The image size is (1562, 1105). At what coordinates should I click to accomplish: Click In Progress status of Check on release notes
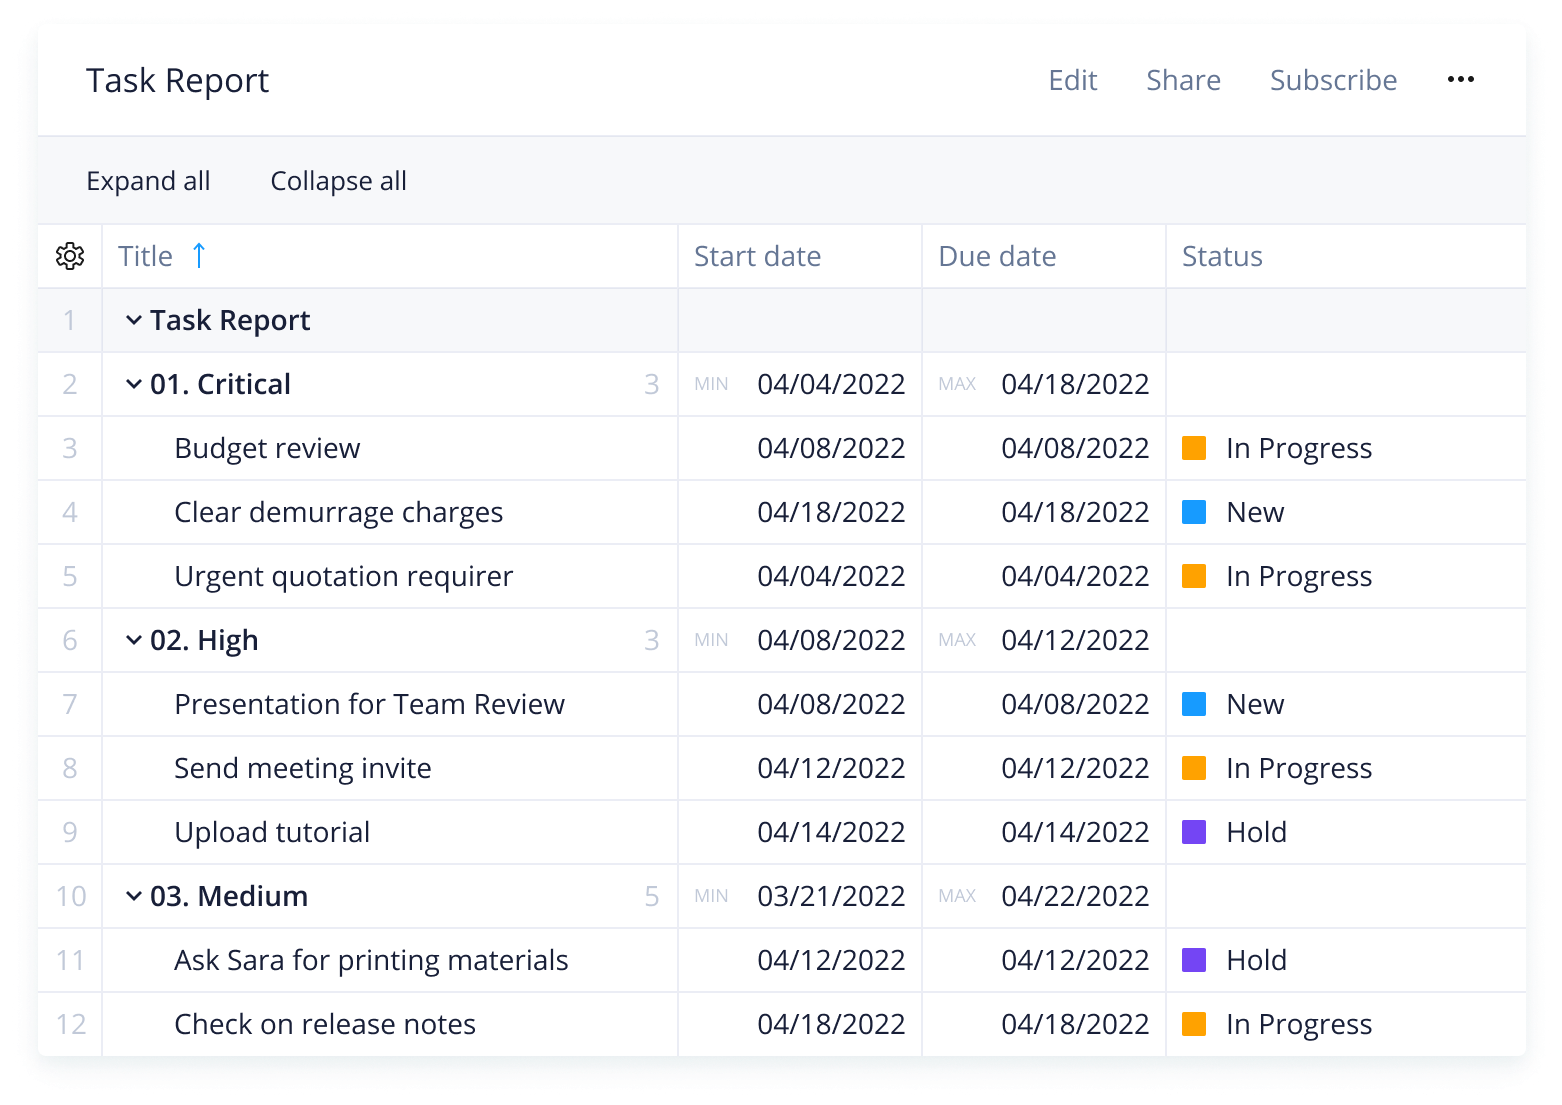point(1299,1024)
